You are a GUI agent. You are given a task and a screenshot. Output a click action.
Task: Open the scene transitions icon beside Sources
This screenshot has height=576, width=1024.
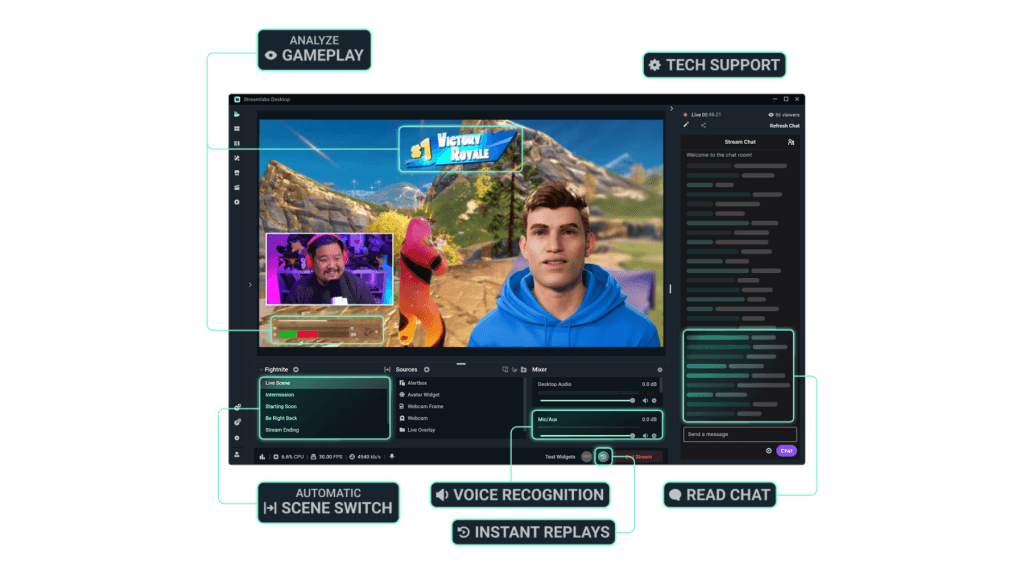click(387, 370)
